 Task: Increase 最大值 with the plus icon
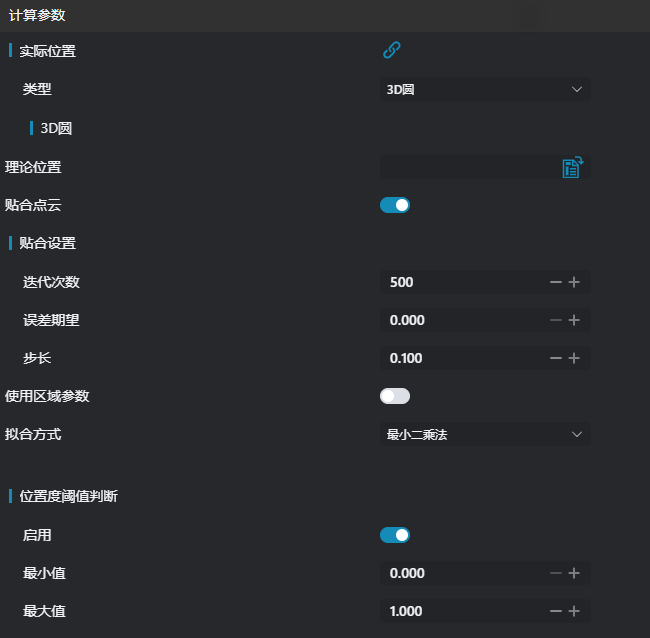pos(574,611)
